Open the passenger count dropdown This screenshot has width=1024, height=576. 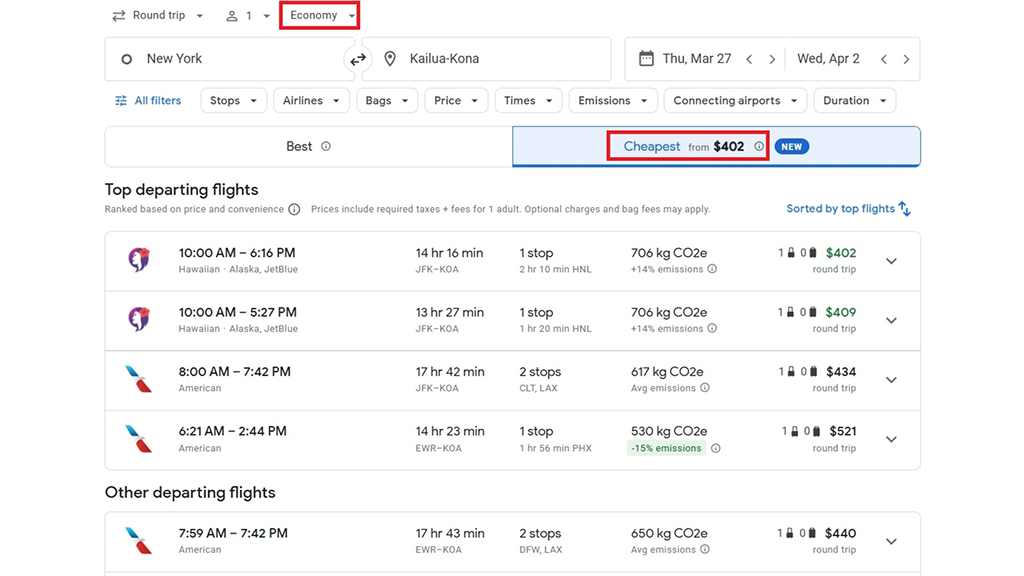(248, 16)
